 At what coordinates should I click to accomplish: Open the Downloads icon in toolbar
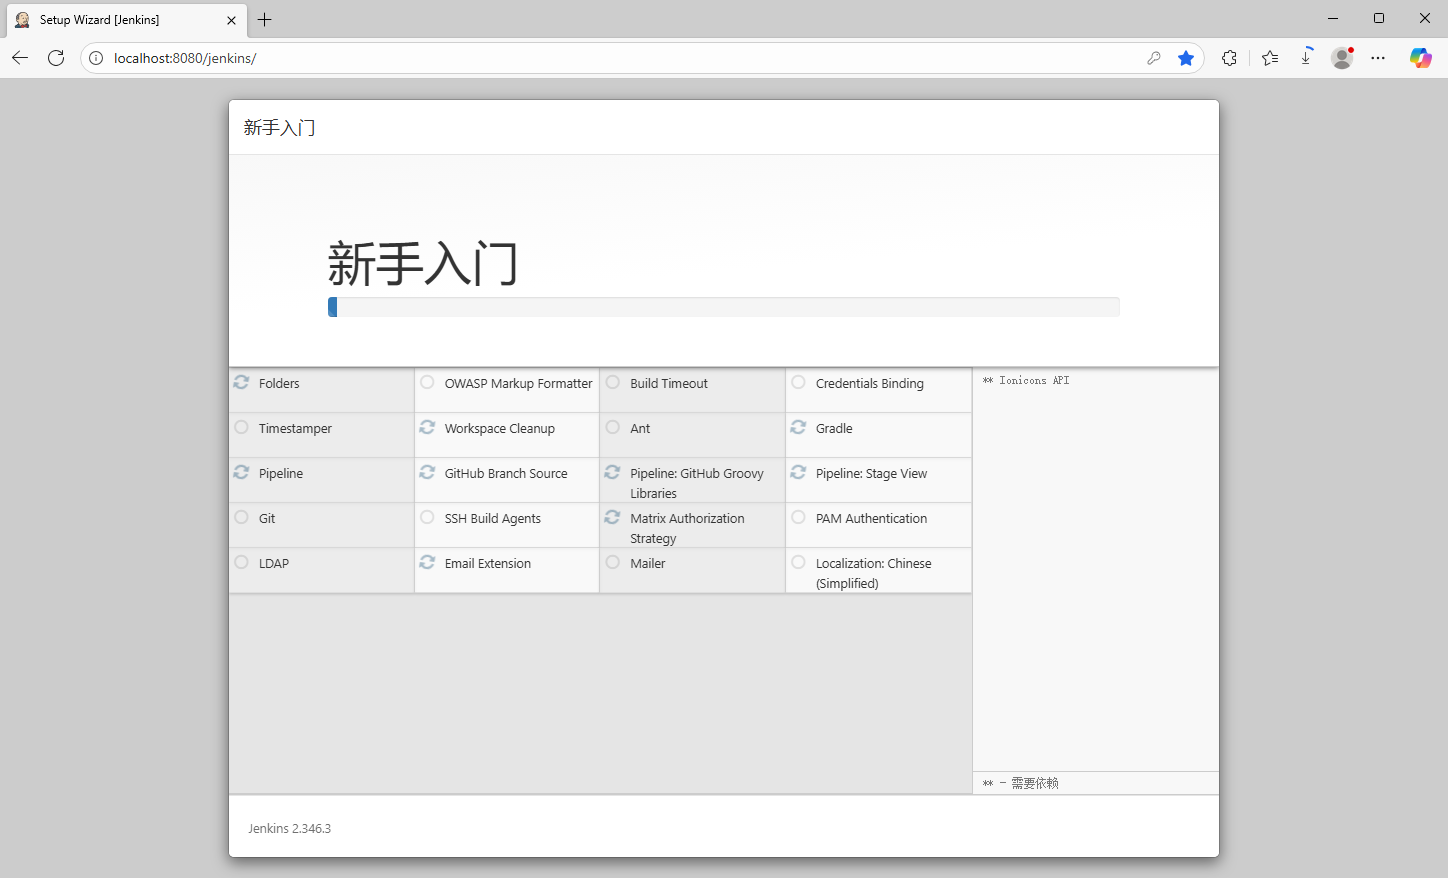click(1306, 58)
